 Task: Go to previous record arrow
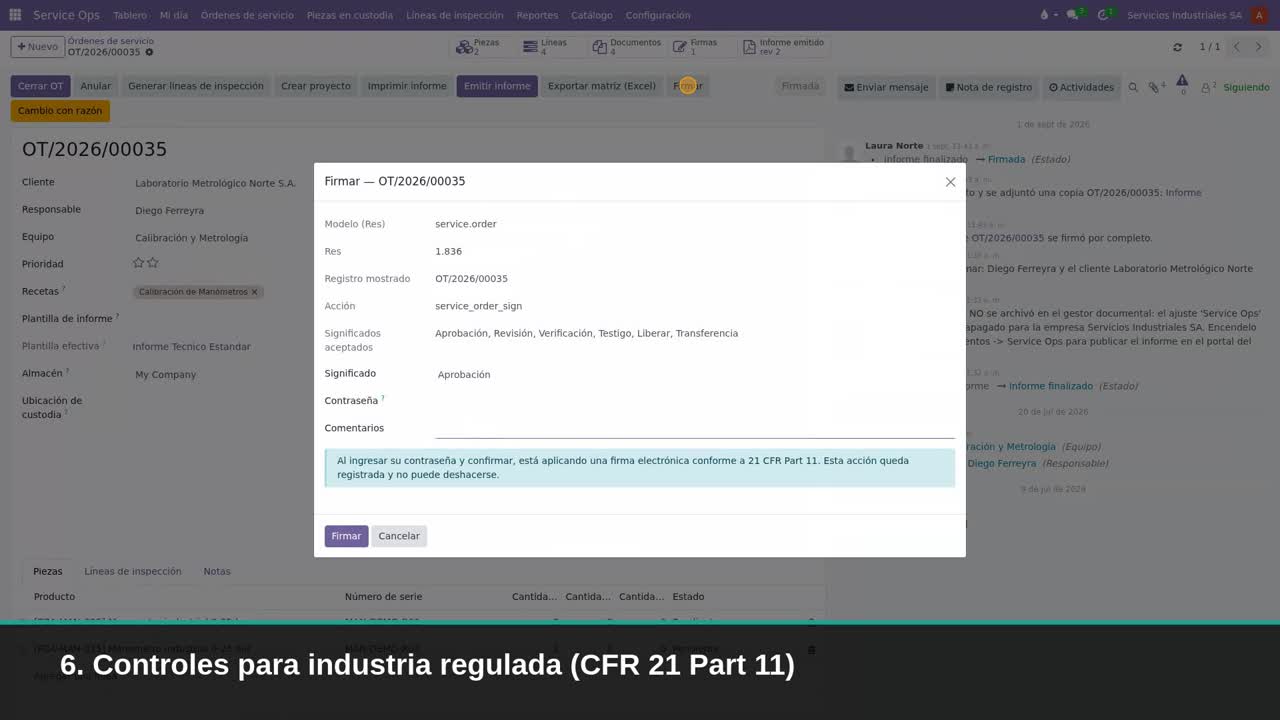point(1236,47)
